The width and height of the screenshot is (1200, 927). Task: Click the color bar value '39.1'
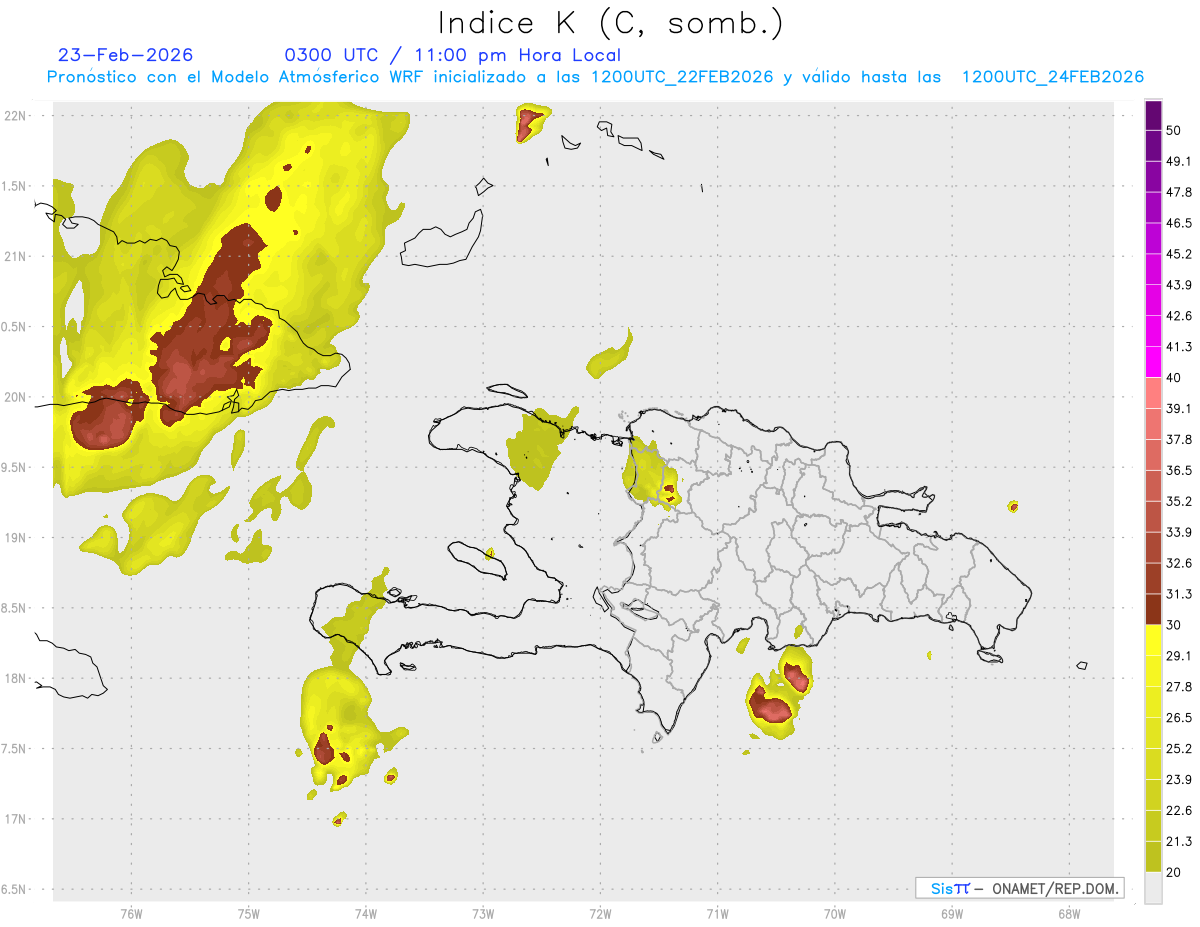click(1179, 409)
